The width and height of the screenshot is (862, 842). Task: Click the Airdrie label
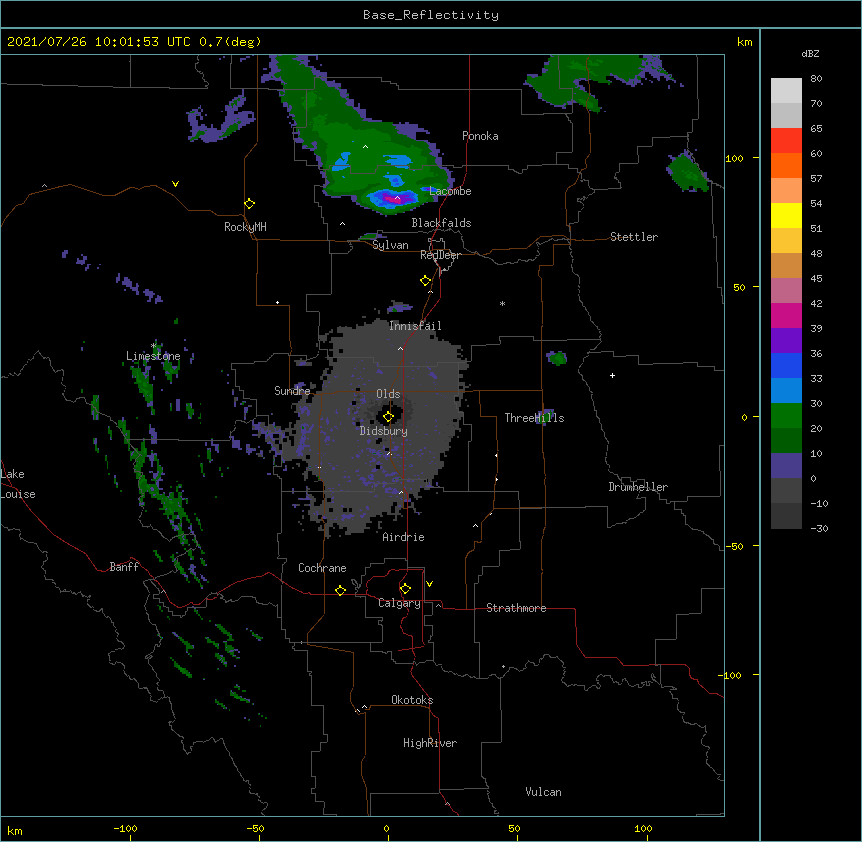[403, 537]
